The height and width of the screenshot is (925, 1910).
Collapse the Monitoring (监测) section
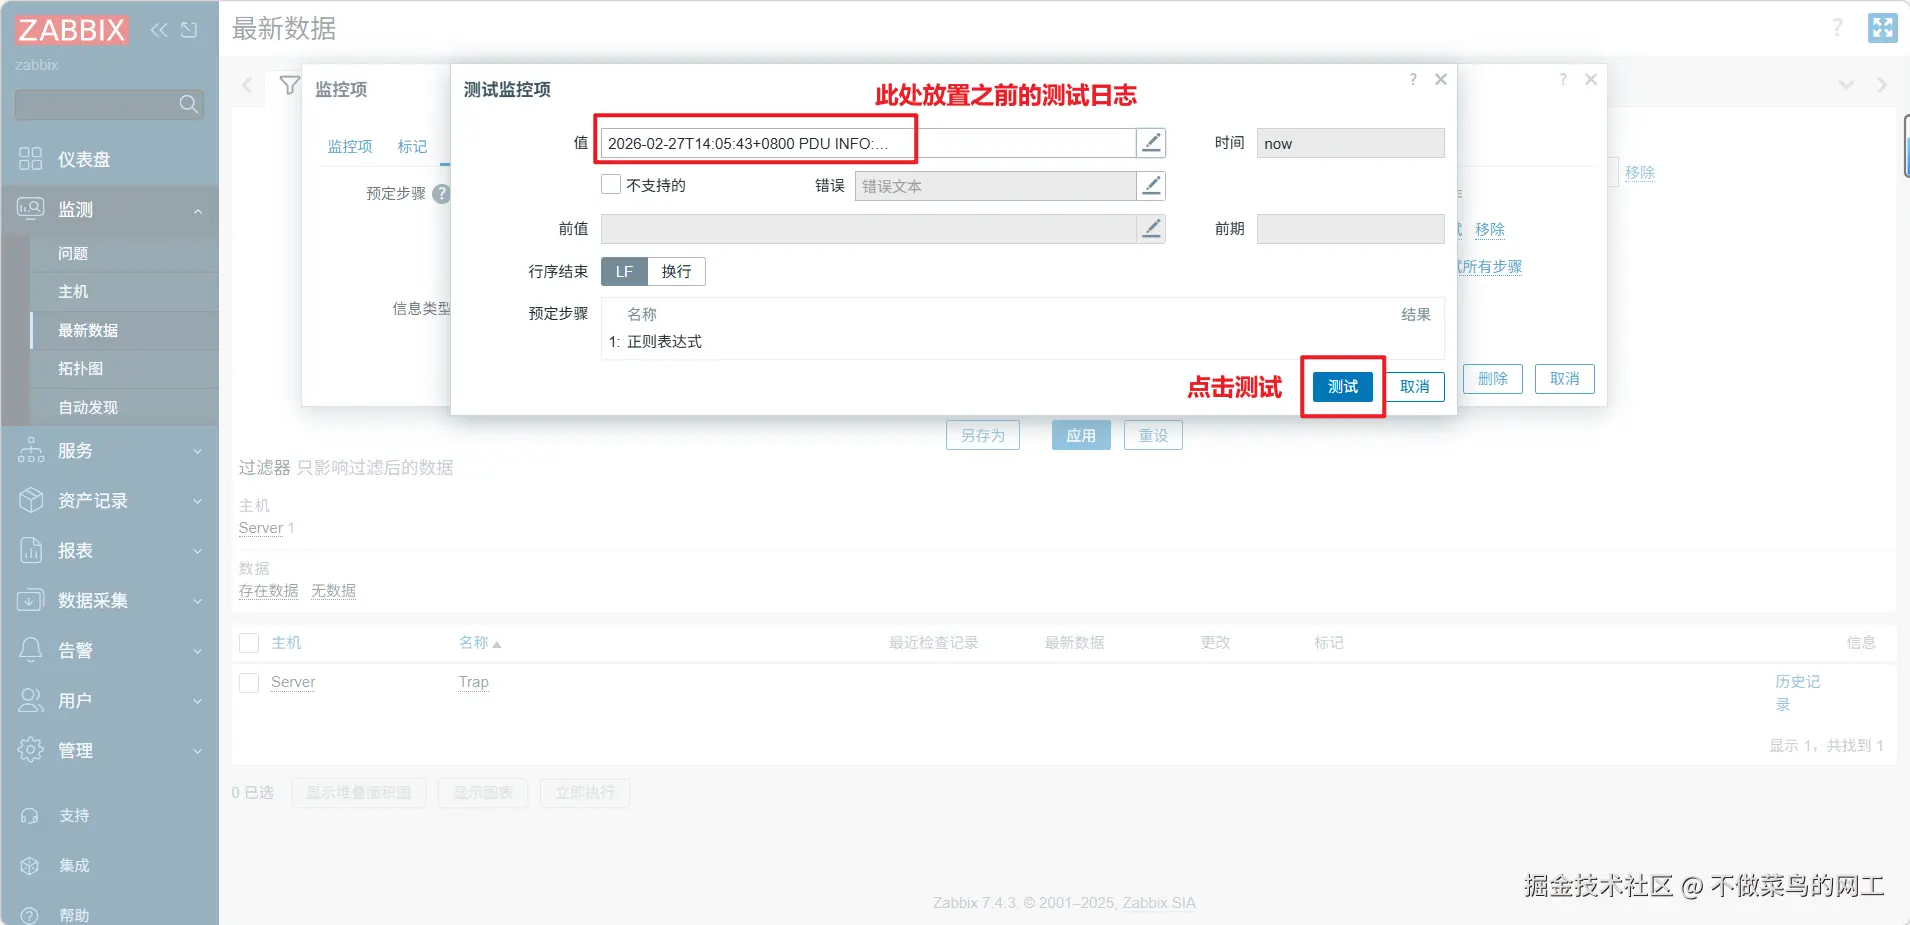(x=110, y=209)
